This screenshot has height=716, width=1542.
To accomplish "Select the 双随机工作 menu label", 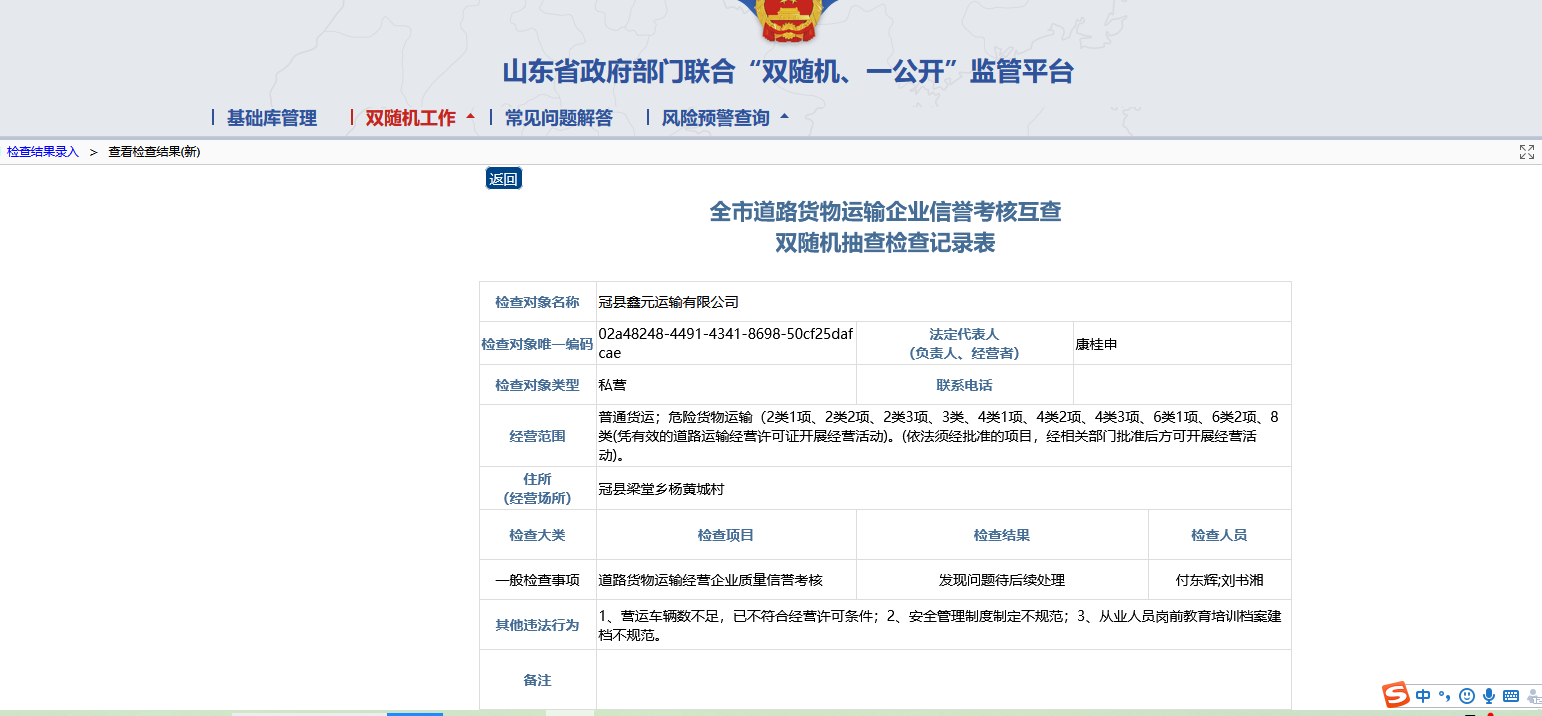I will click(410, 118).
